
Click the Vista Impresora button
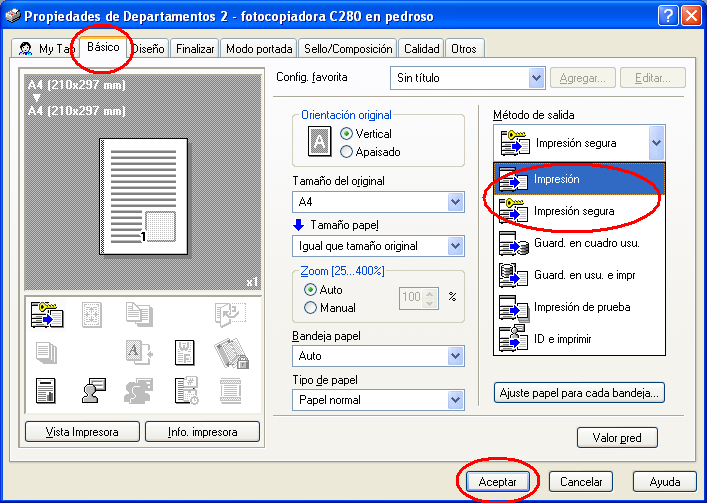click(x=82, y=432)
